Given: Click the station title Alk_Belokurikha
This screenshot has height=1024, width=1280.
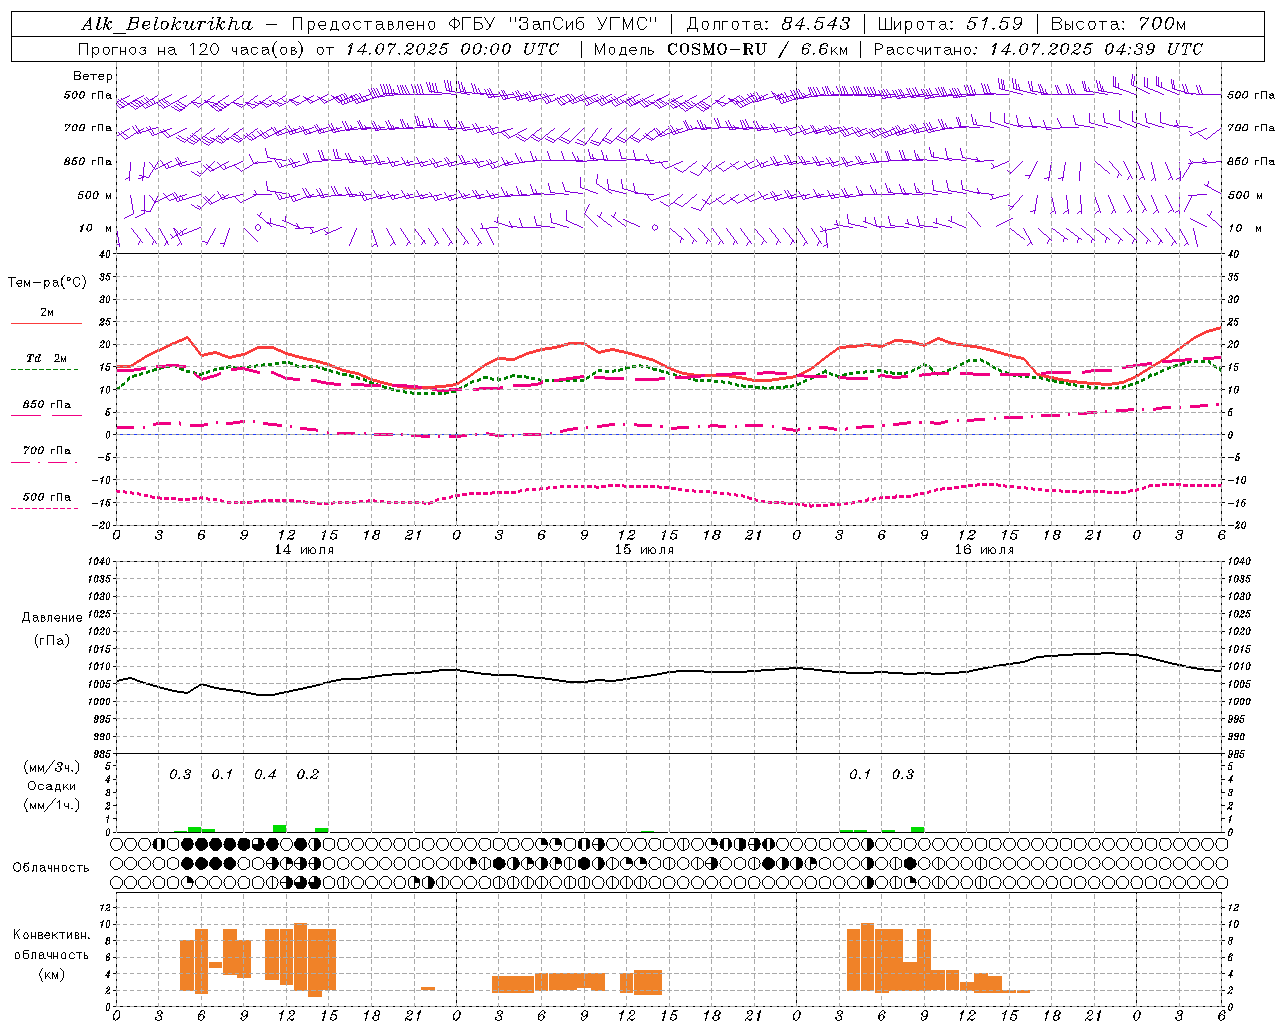Looking at the screenshot, I should (166, 24).
